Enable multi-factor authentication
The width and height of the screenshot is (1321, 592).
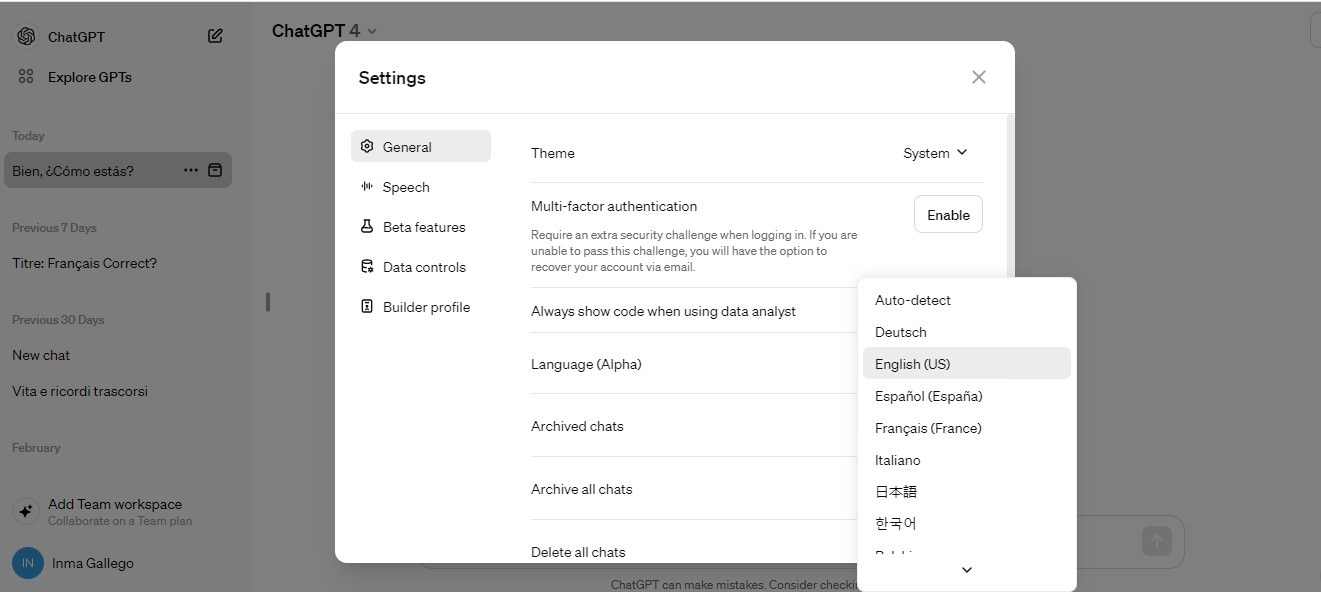tap(948, 214)
